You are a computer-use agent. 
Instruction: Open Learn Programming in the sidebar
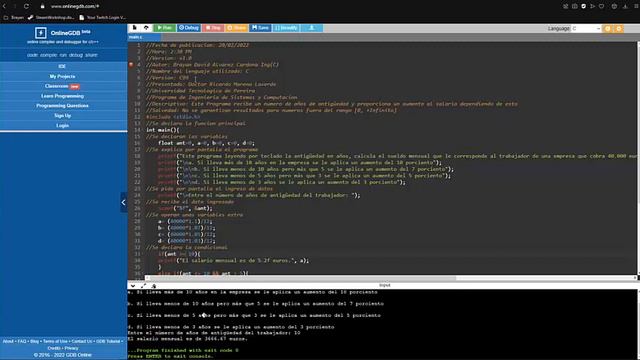click(x=62, y=96)
